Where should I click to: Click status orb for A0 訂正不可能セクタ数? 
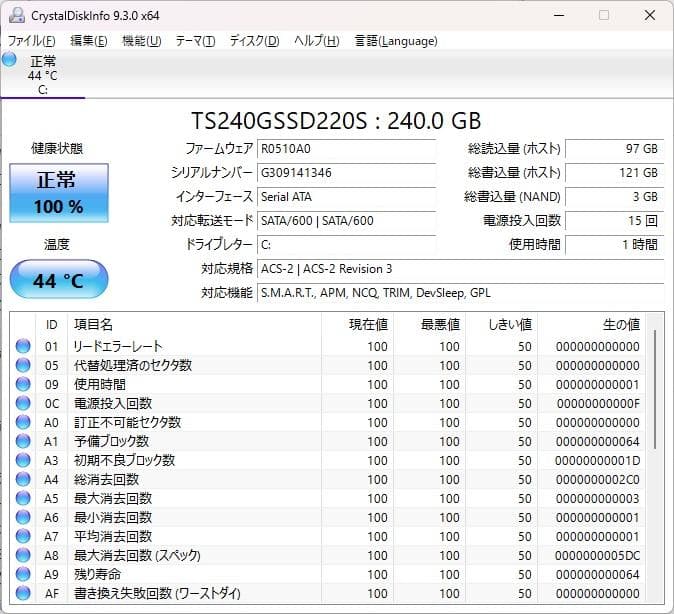point(23,422)
